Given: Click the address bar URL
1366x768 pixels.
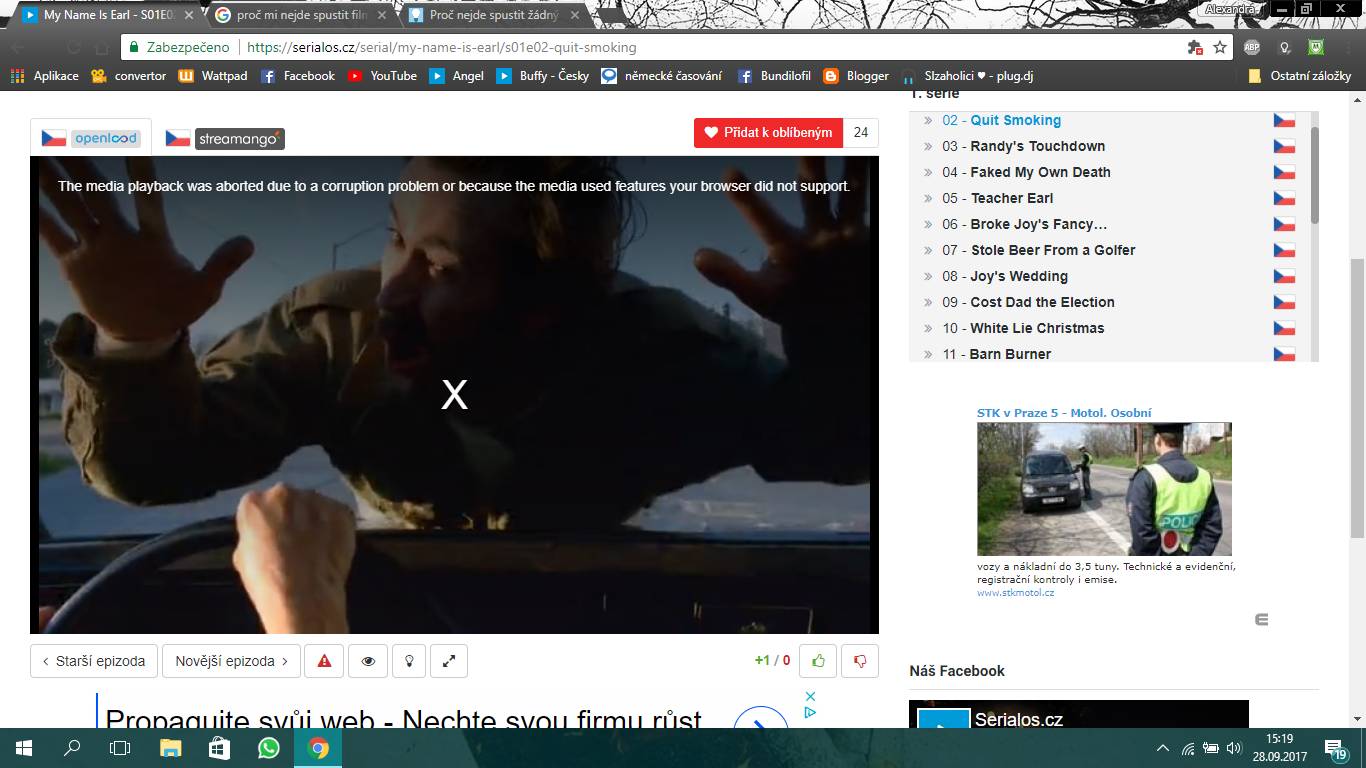Looking at the screenshot, I should click(441, 47).
